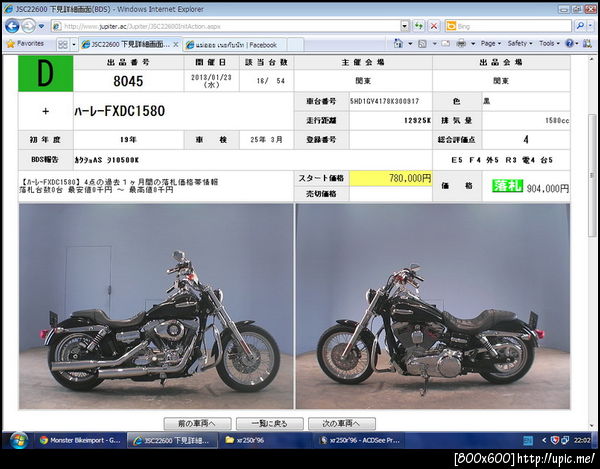Go to next vehicle 次の車両へ
The height and width of the screenshot is (469, 600).
click(x=342, y=423)
